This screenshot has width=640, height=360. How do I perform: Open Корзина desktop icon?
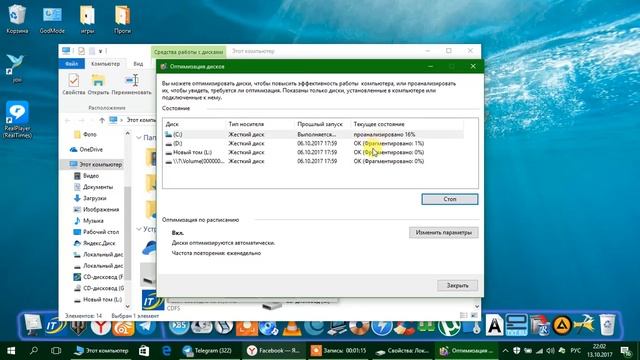point(17,19)
